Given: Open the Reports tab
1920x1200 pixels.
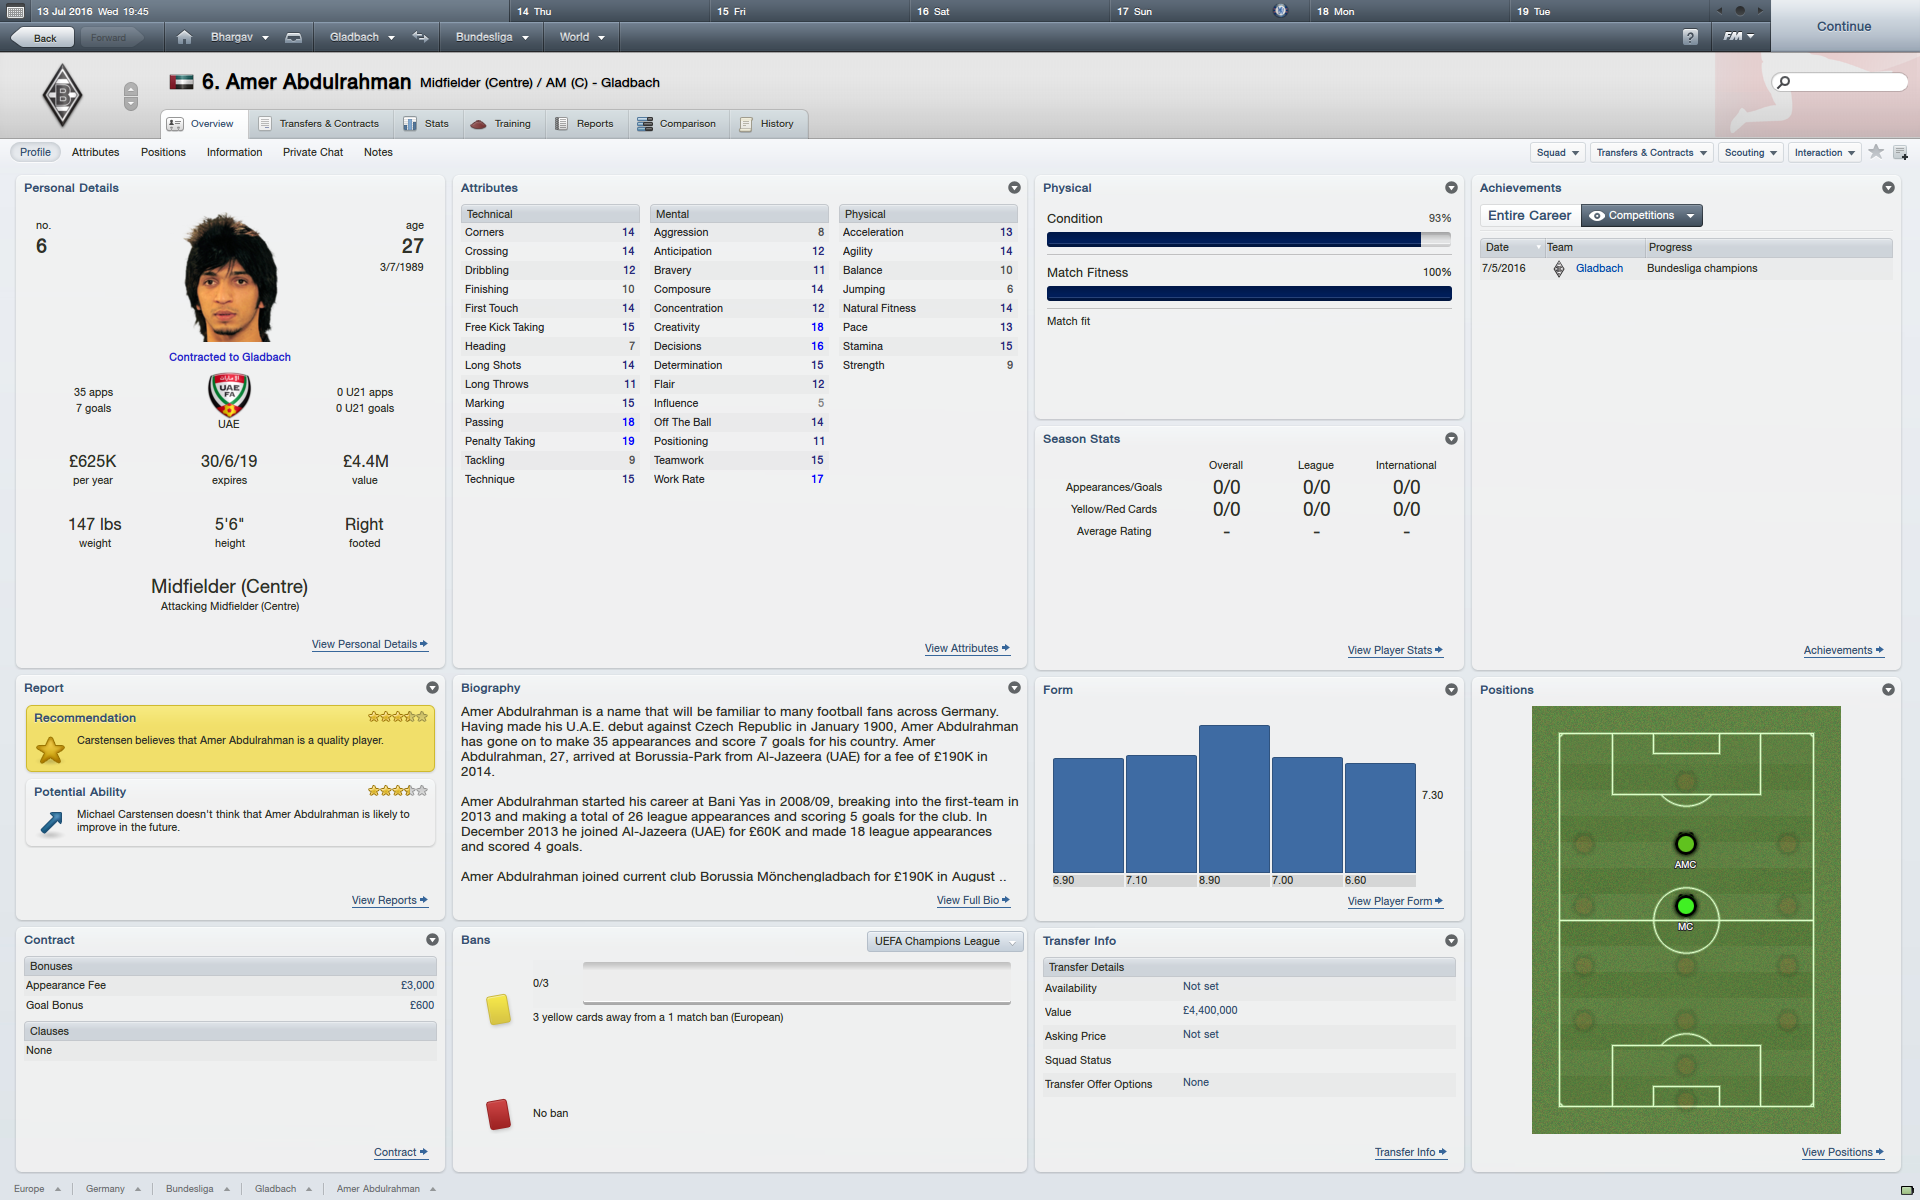Looking at the screenshot, I should pos(585,124).
